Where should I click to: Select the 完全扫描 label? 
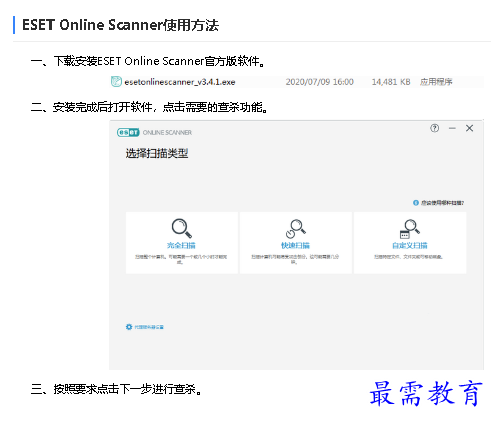[181, 246]
